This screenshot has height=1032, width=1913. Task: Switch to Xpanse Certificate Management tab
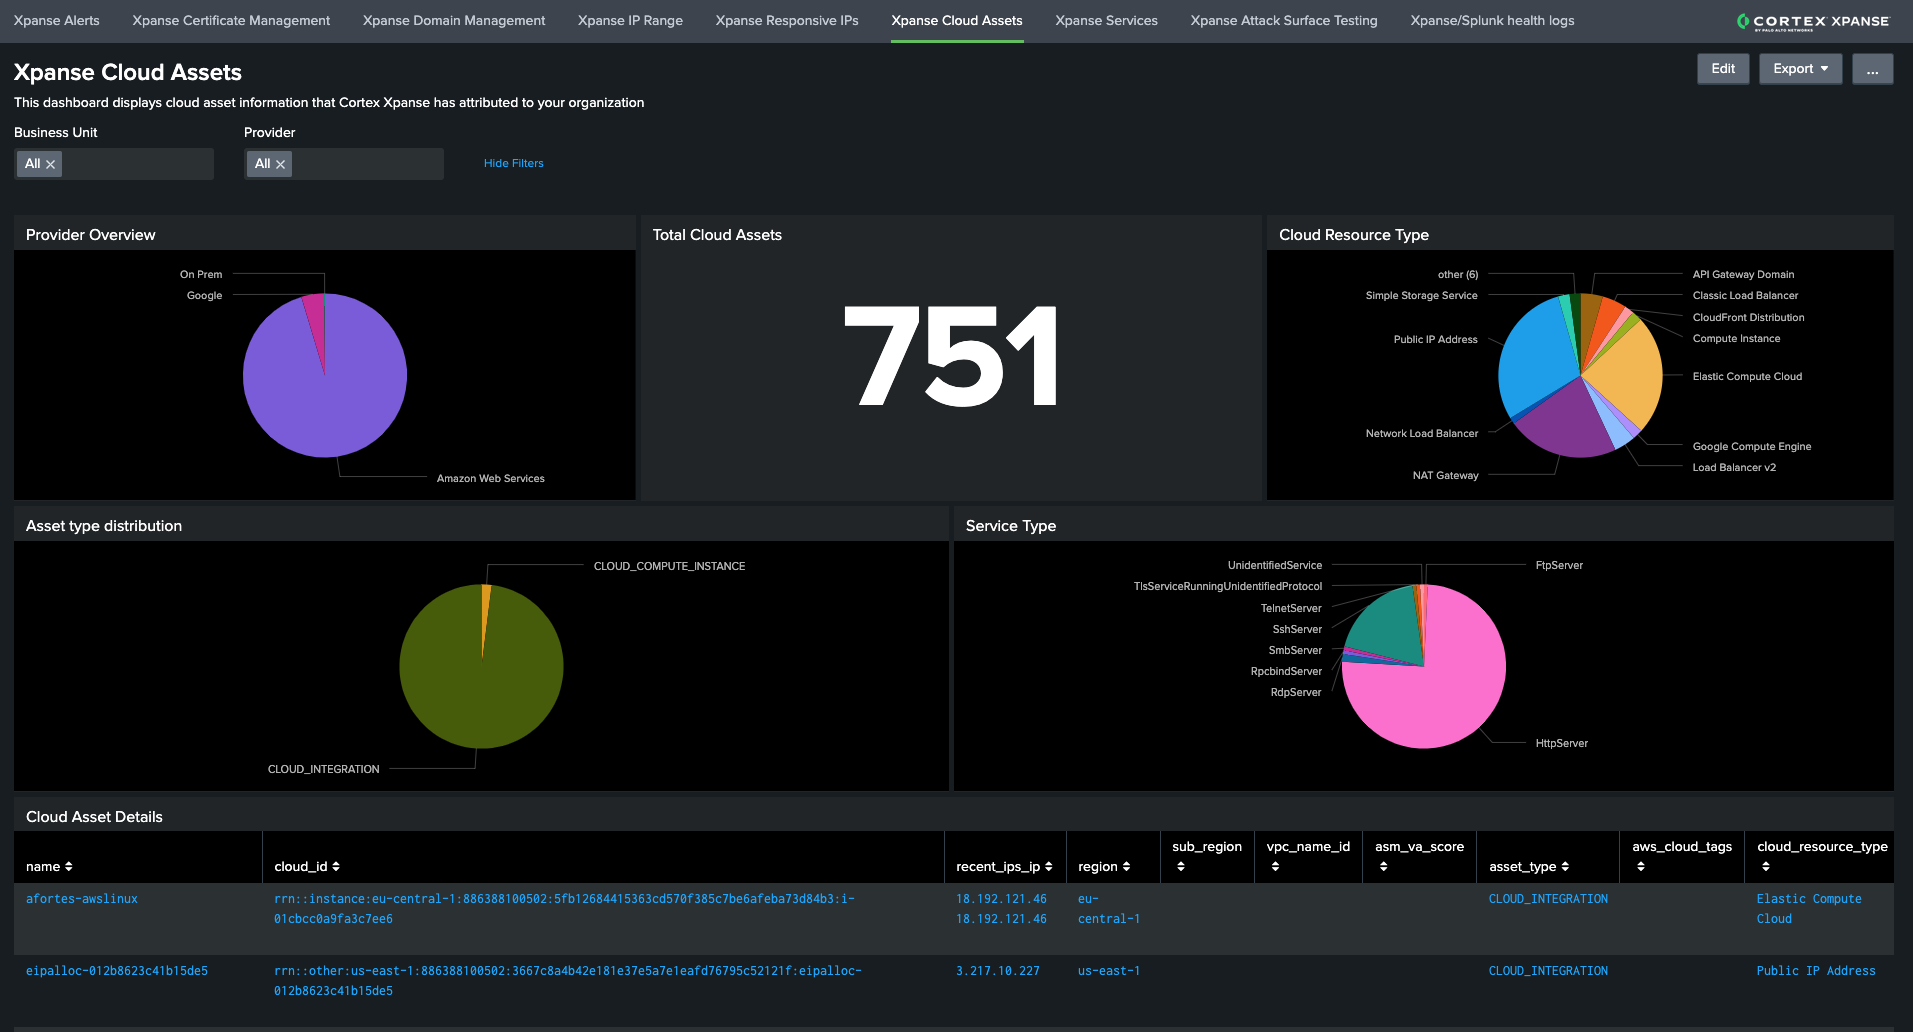(231, 20)
